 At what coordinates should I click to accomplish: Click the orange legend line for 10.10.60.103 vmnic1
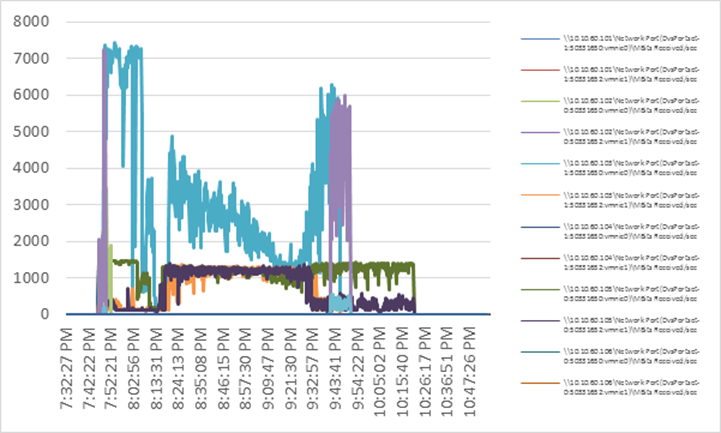pos(540,195)
